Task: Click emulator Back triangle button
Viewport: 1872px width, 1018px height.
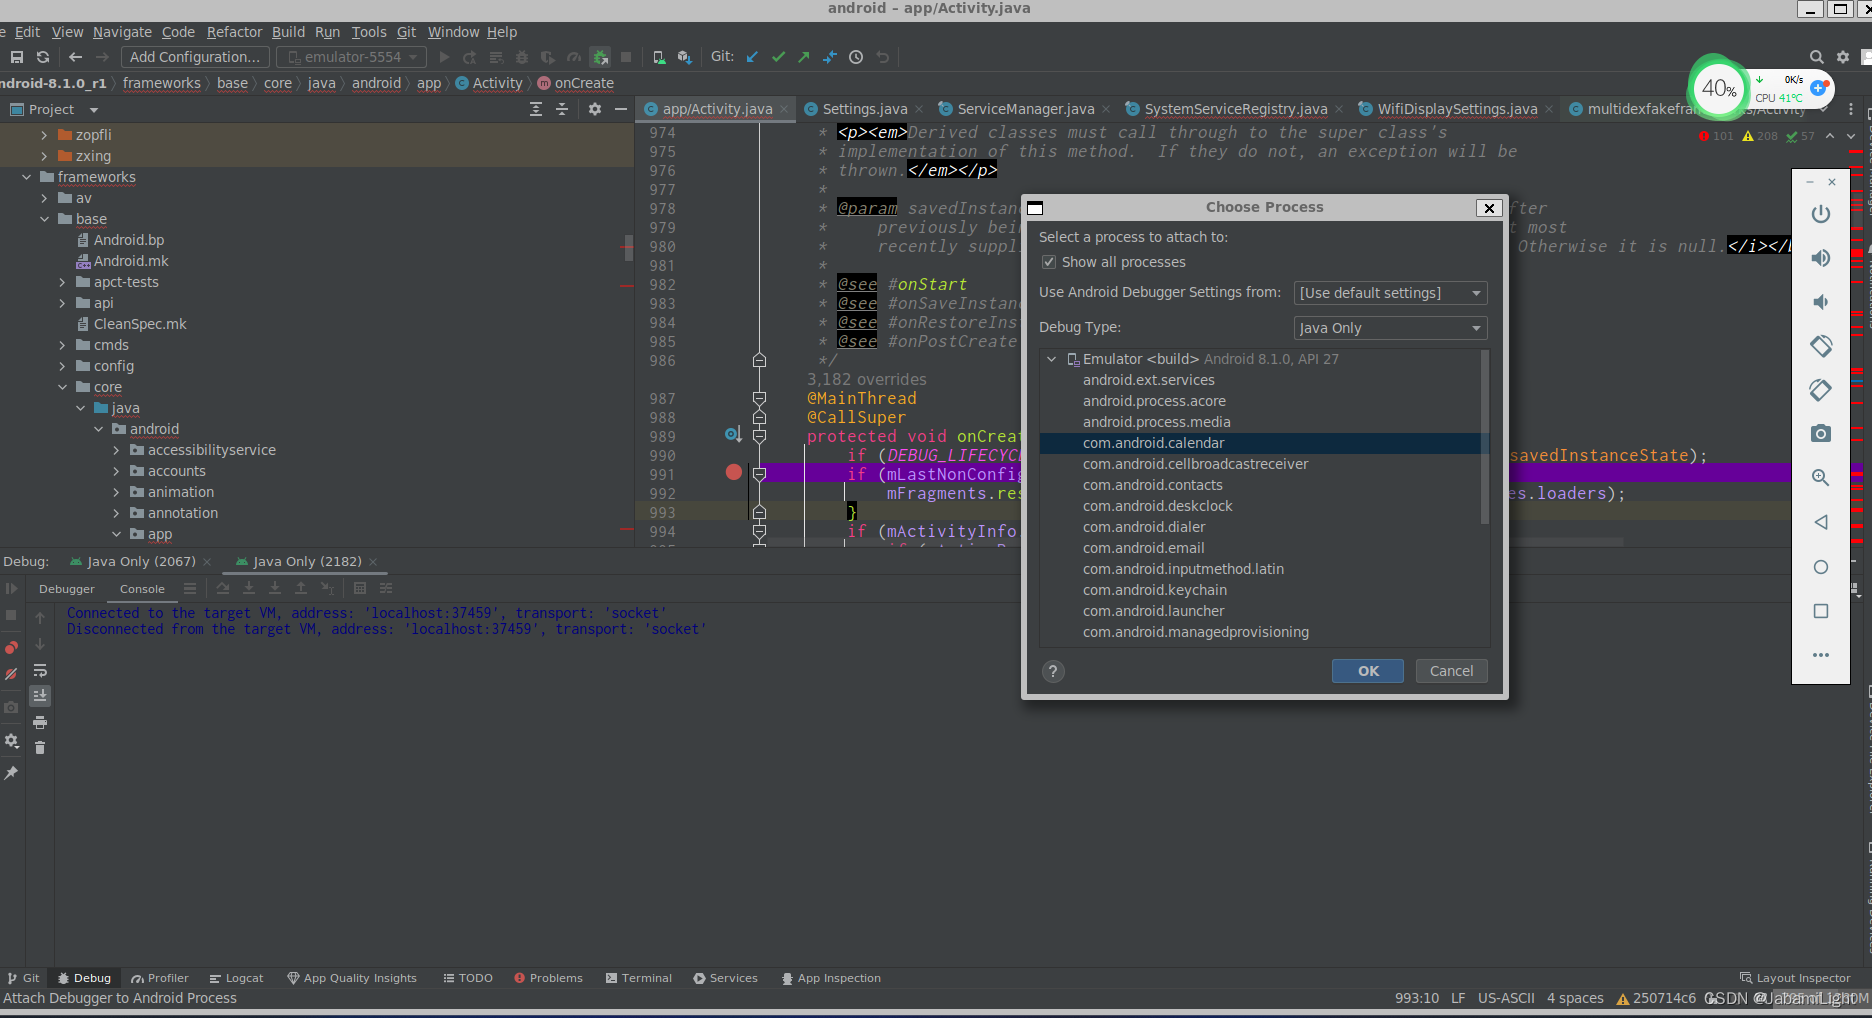Action: coord(1821,522)
